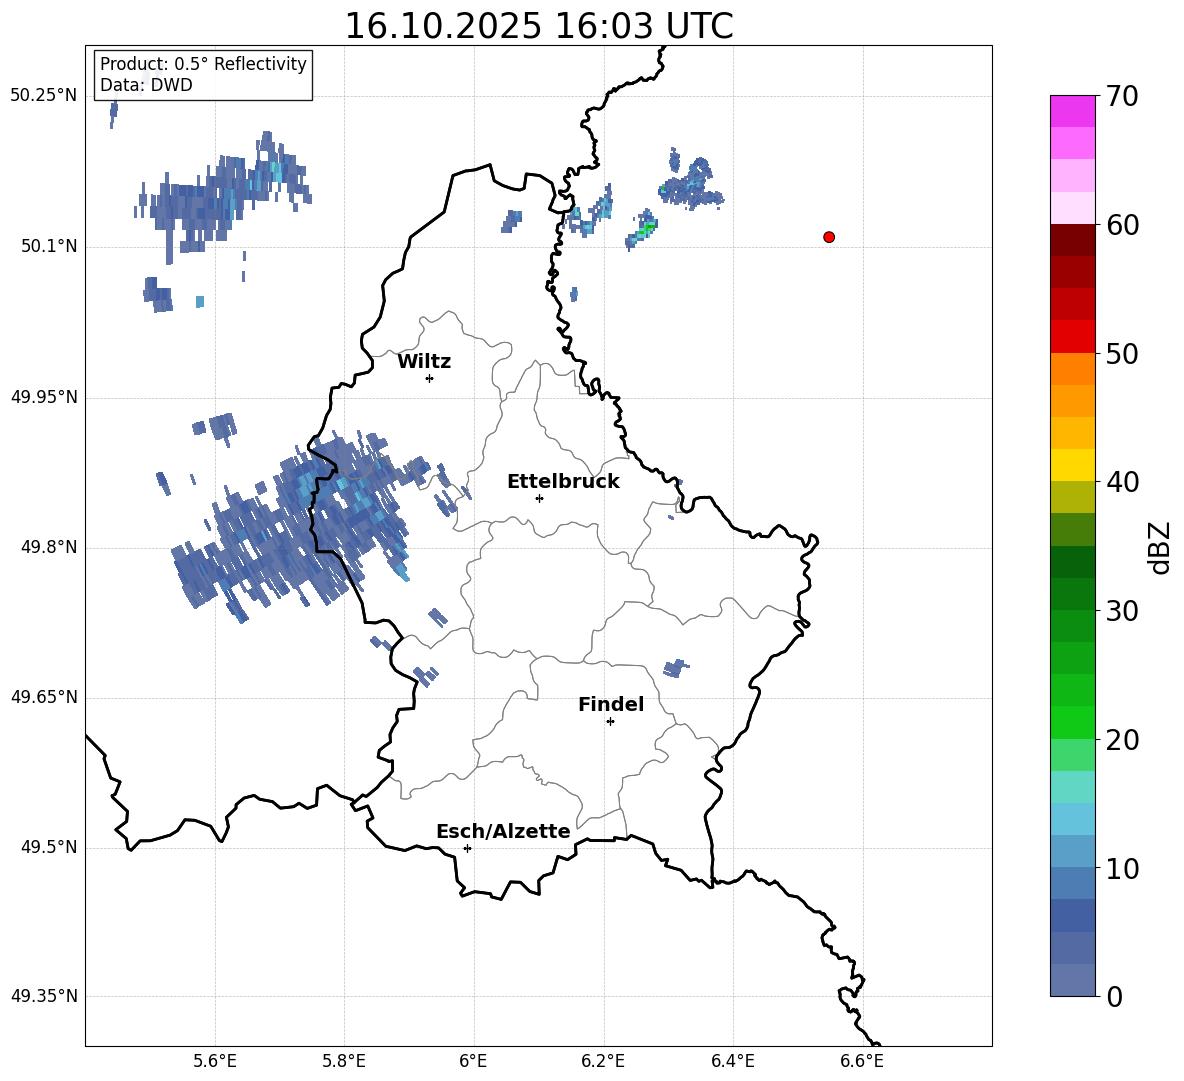Click the 49.65°N latitude label

(44, 697)
